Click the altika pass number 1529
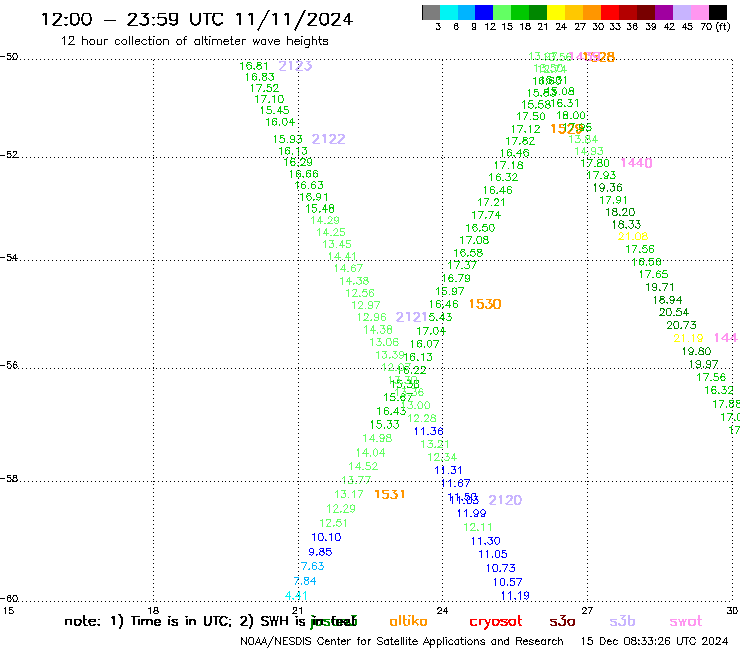This screenshot has height=650, width=740. (x=565, y=128)
